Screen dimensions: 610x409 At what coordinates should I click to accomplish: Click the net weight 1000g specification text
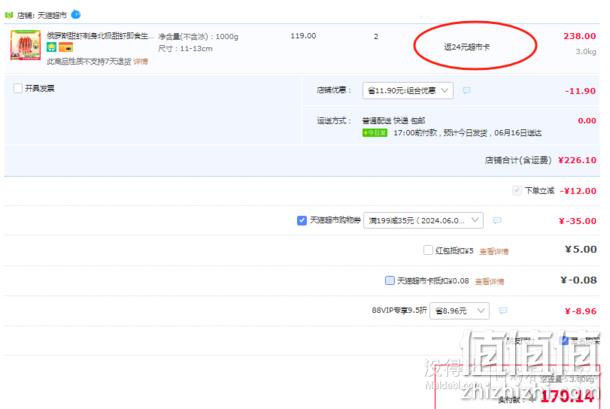point(198,37)
